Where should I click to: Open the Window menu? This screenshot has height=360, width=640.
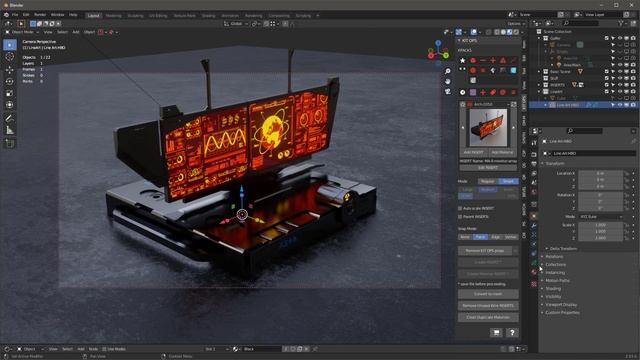tap(58, 15)
